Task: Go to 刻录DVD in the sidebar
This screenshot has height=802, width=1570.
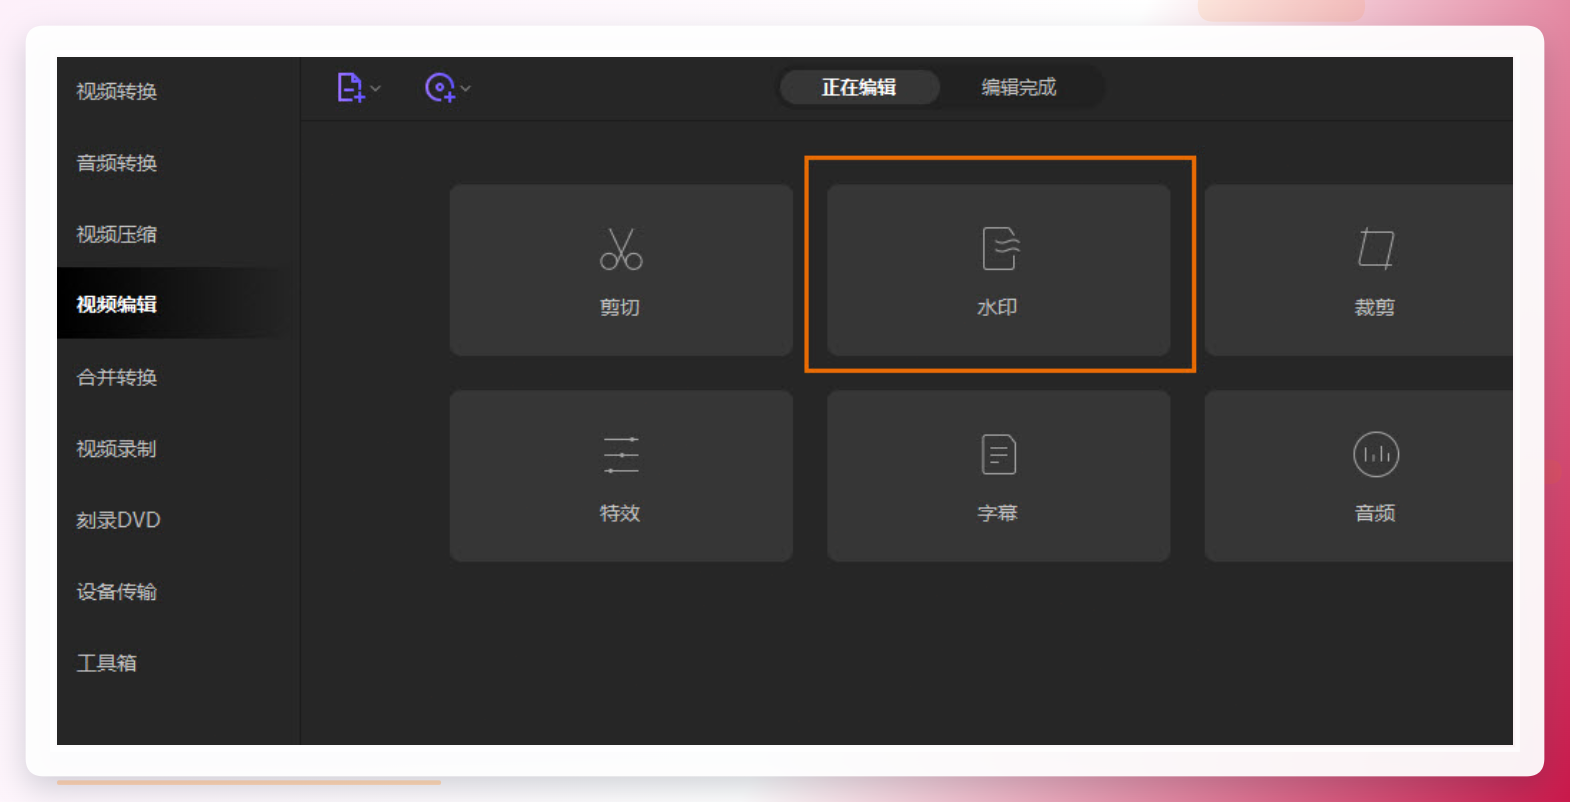Action: click(x=118, y=520)
